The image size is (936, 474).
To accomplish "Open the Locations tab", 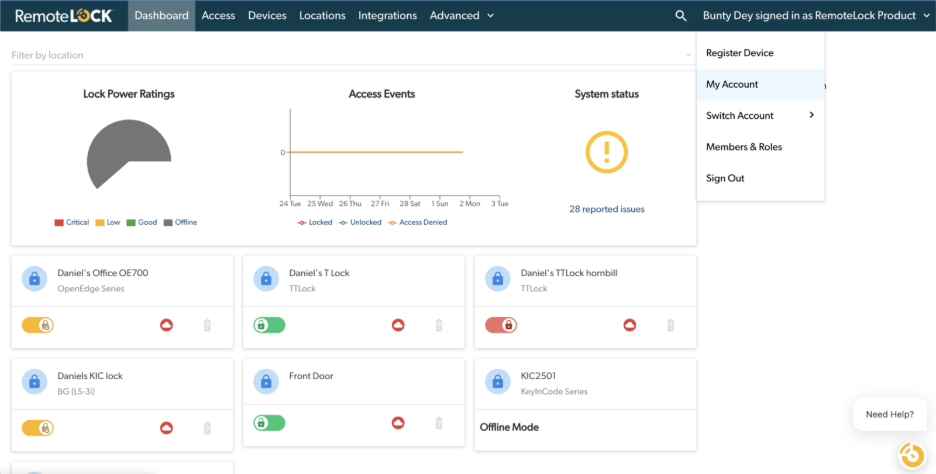I will tap(322, 16).
